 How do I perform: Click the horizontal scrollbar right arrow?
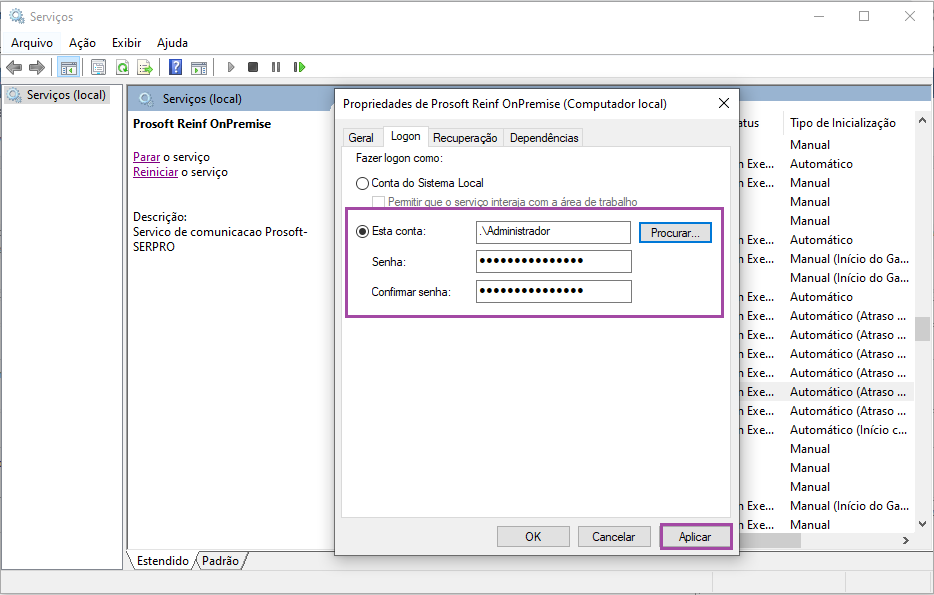[x=906, y=540]
